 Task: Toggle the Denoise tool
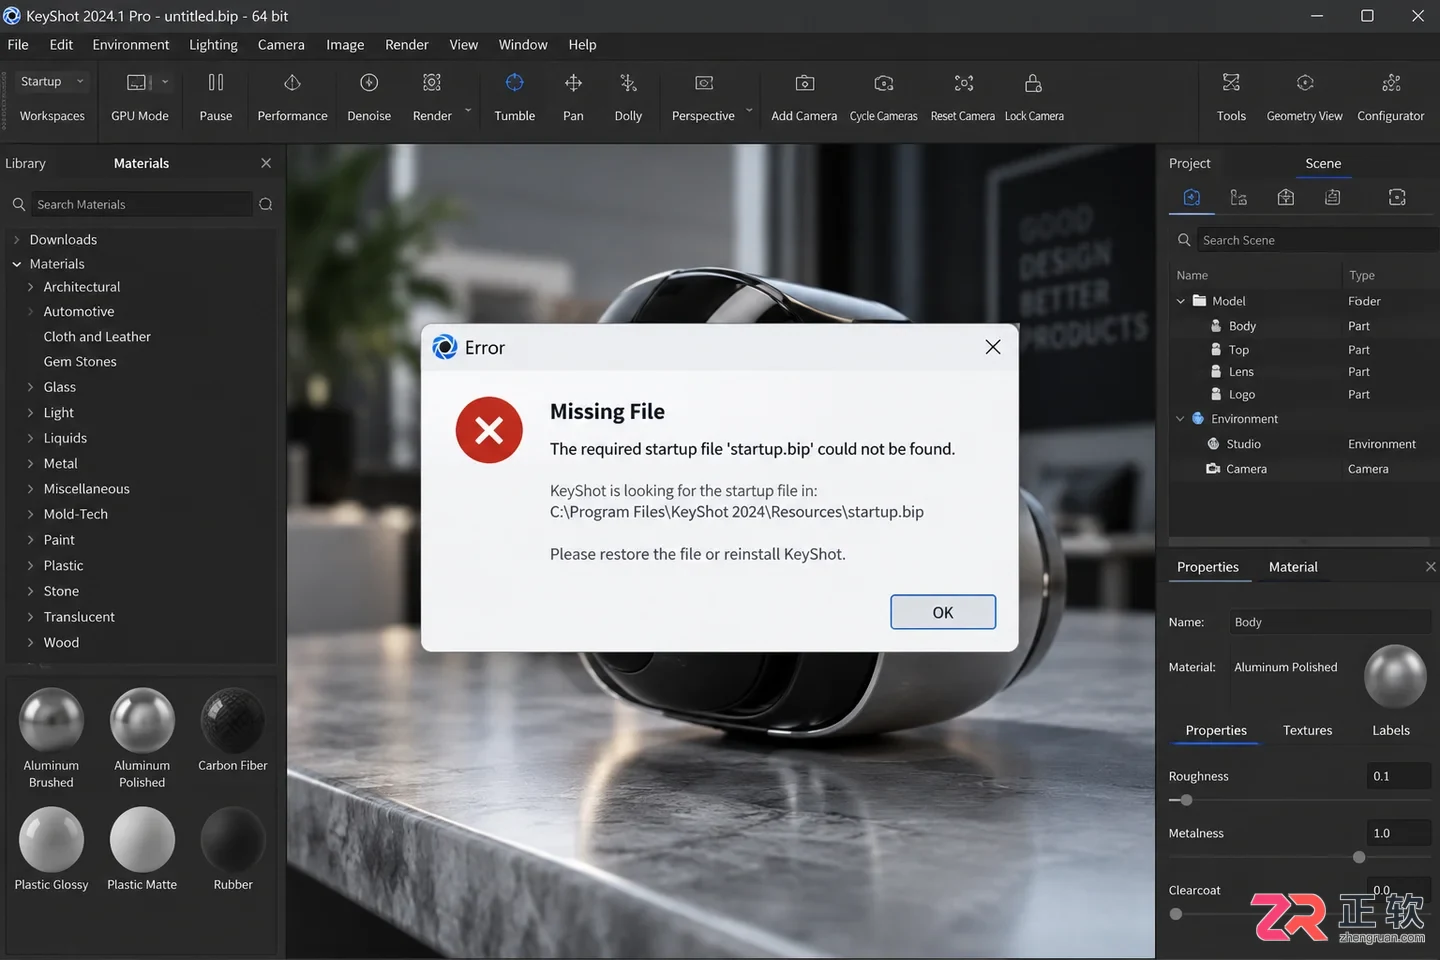pyautogui.click(x=369, y=82)
